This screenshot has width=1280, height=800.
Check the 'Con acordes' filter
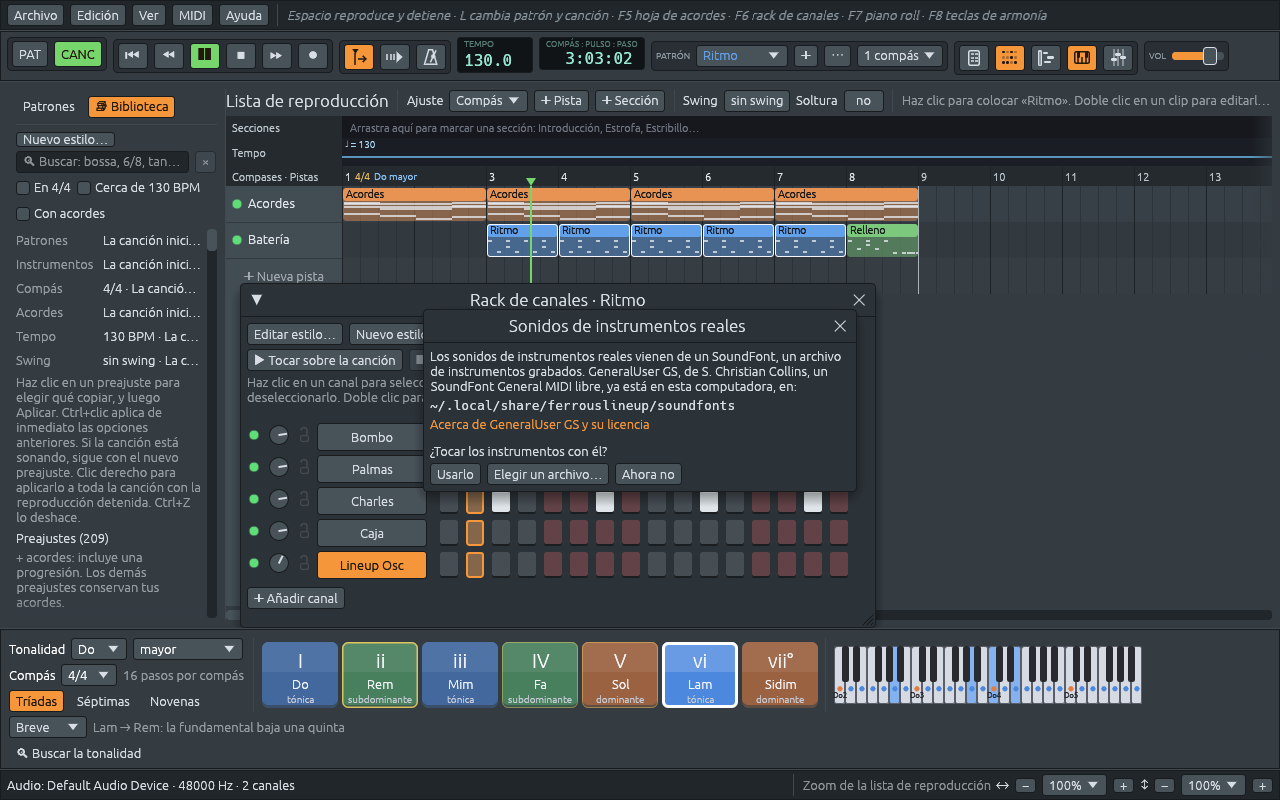coord(23,213)
